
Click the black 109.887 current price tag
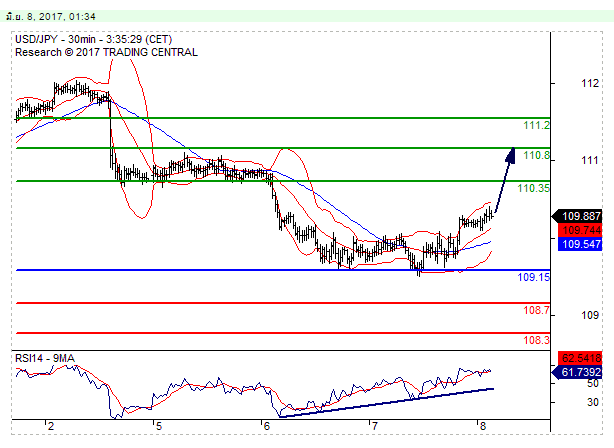580,215
